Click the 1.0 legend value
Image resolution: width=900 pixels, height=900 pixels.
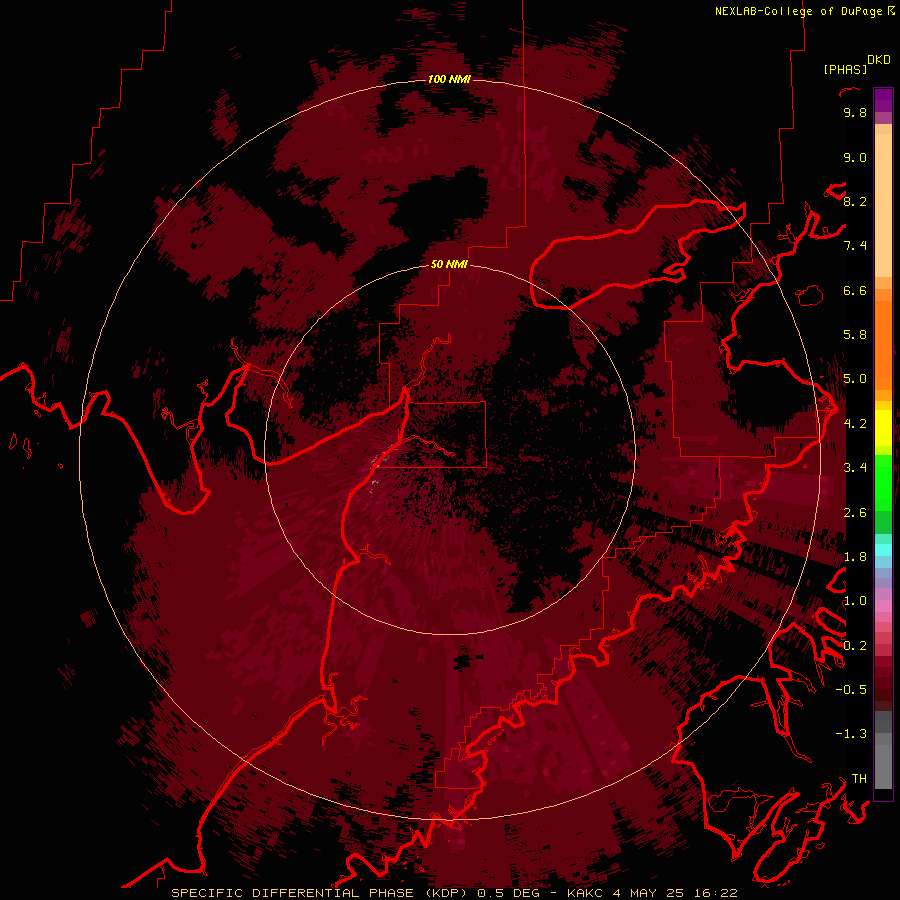point(855,601)
